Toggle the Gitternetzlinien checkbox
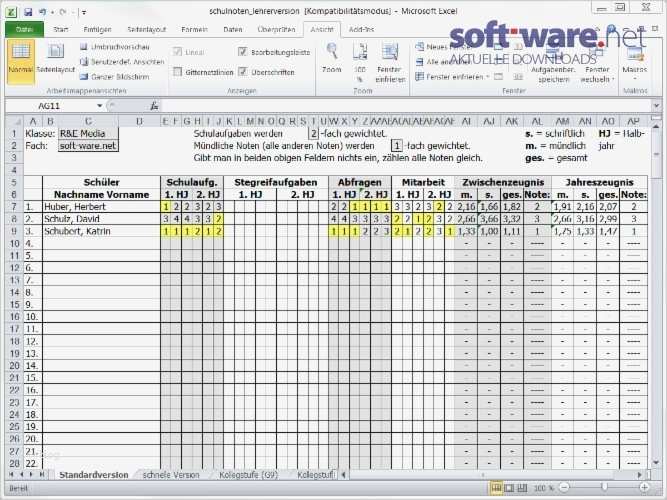This screenshot has height=500, width=667. pyautogui.click(x=177, y=72)
